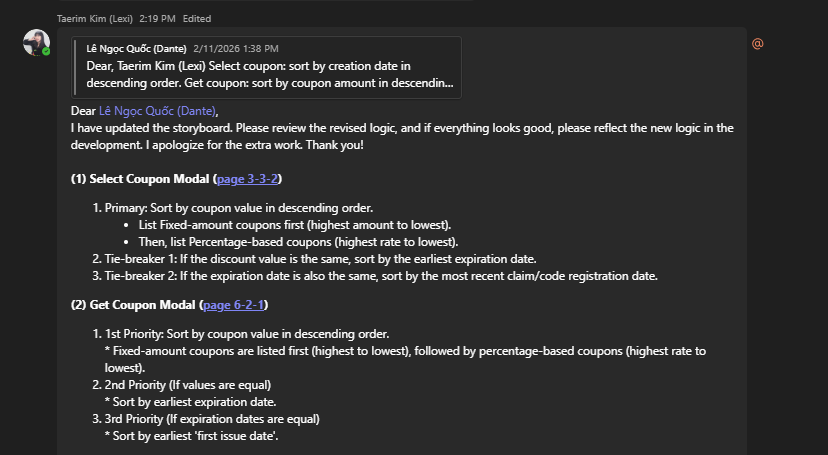
Task: Click the "2nd Priority (If values are equal)" item
Action: [188, 385]
